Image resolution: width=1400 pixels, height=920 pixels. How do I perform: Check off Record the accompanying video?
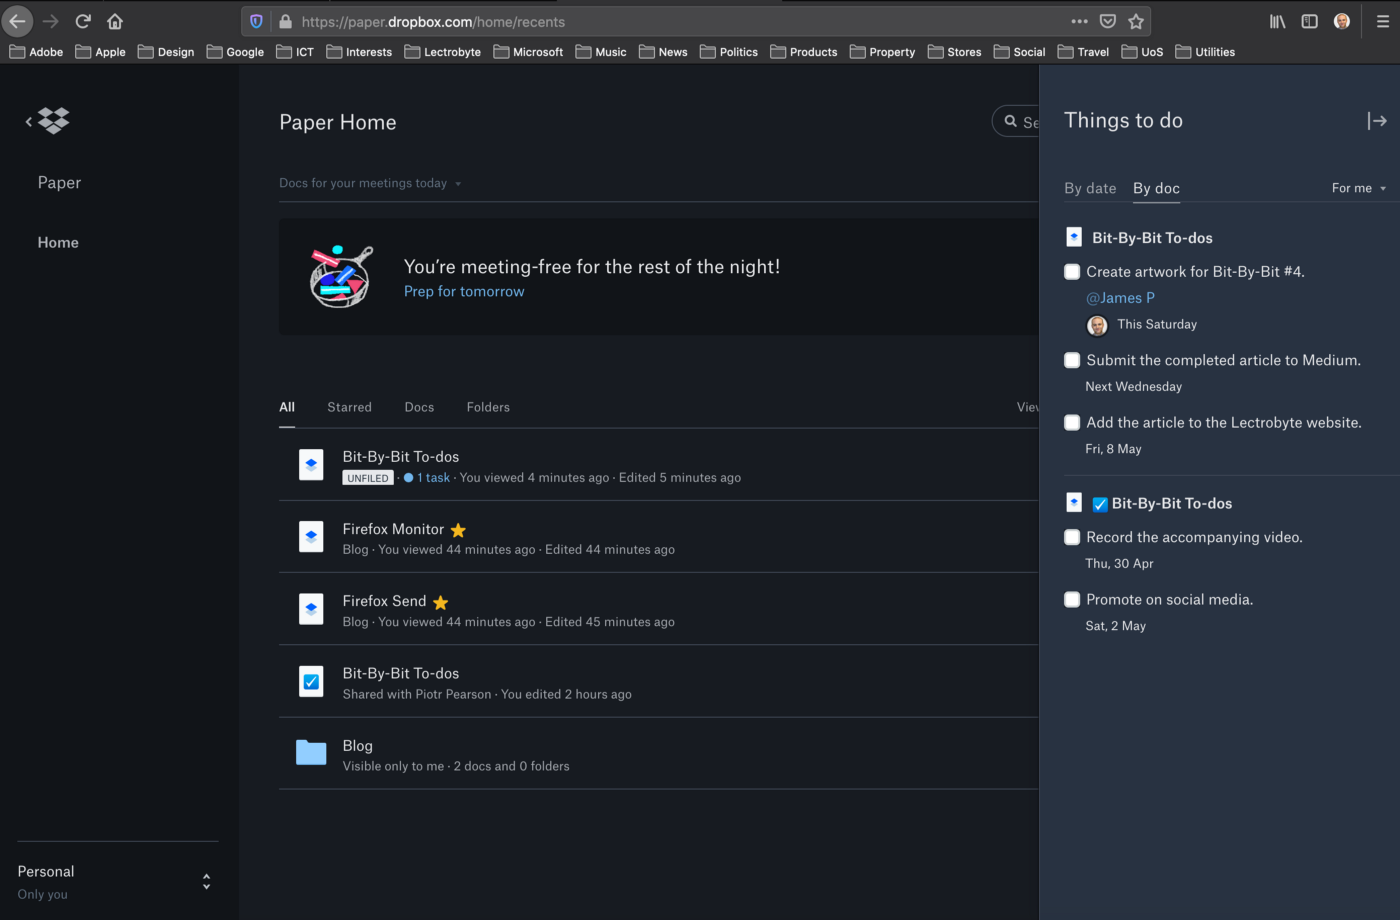point(1072,537)
